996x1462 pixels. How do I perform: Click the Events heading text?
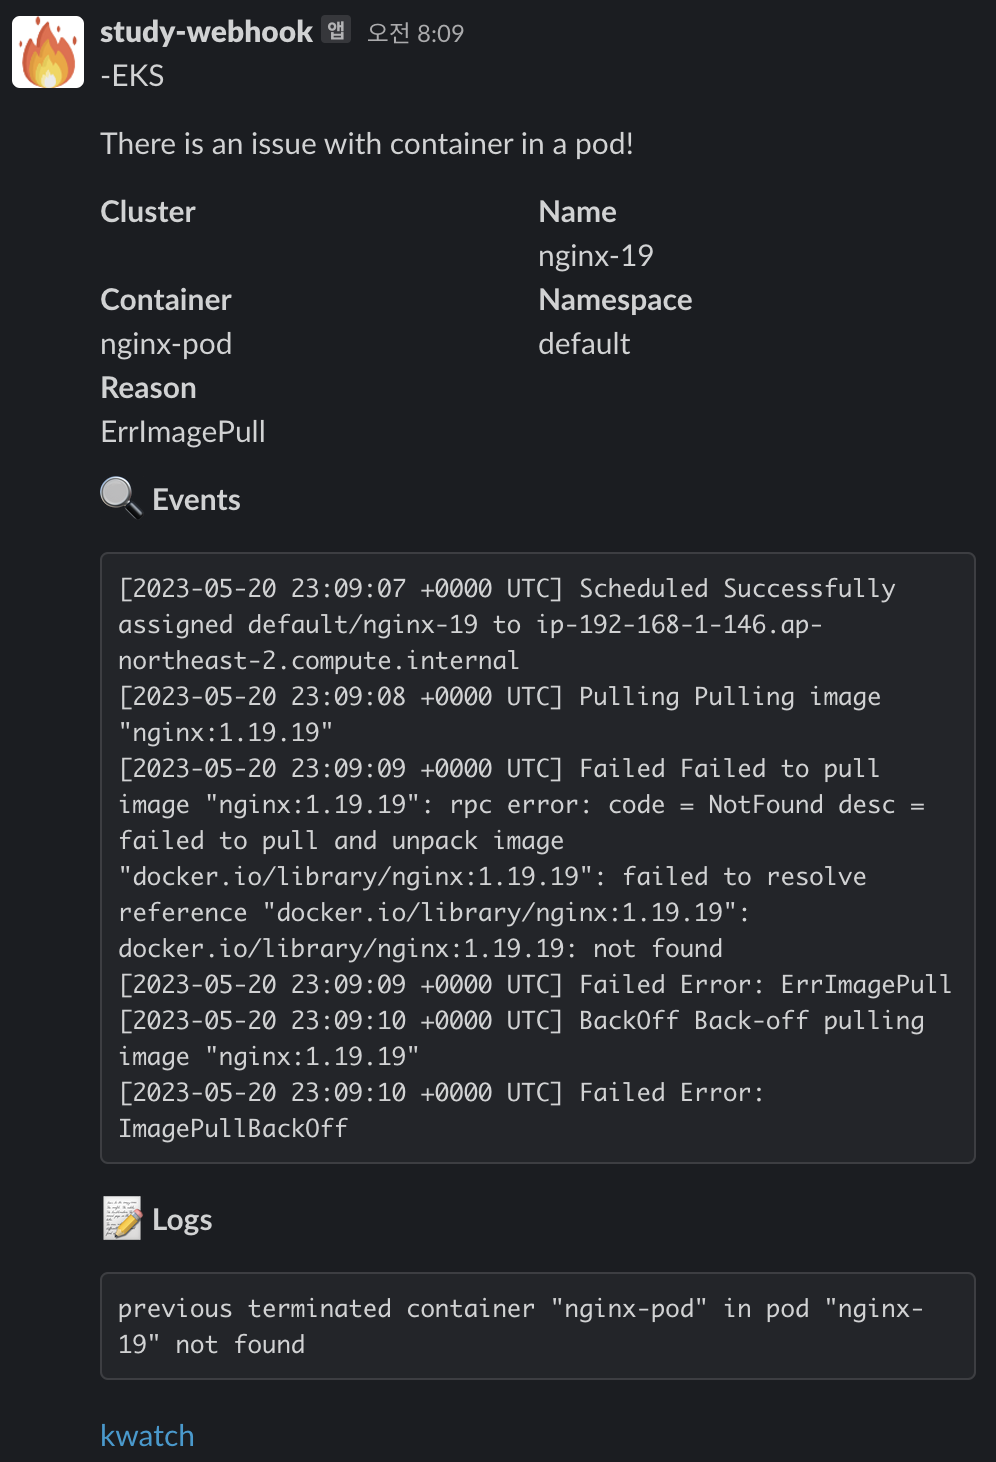[196, 500]
